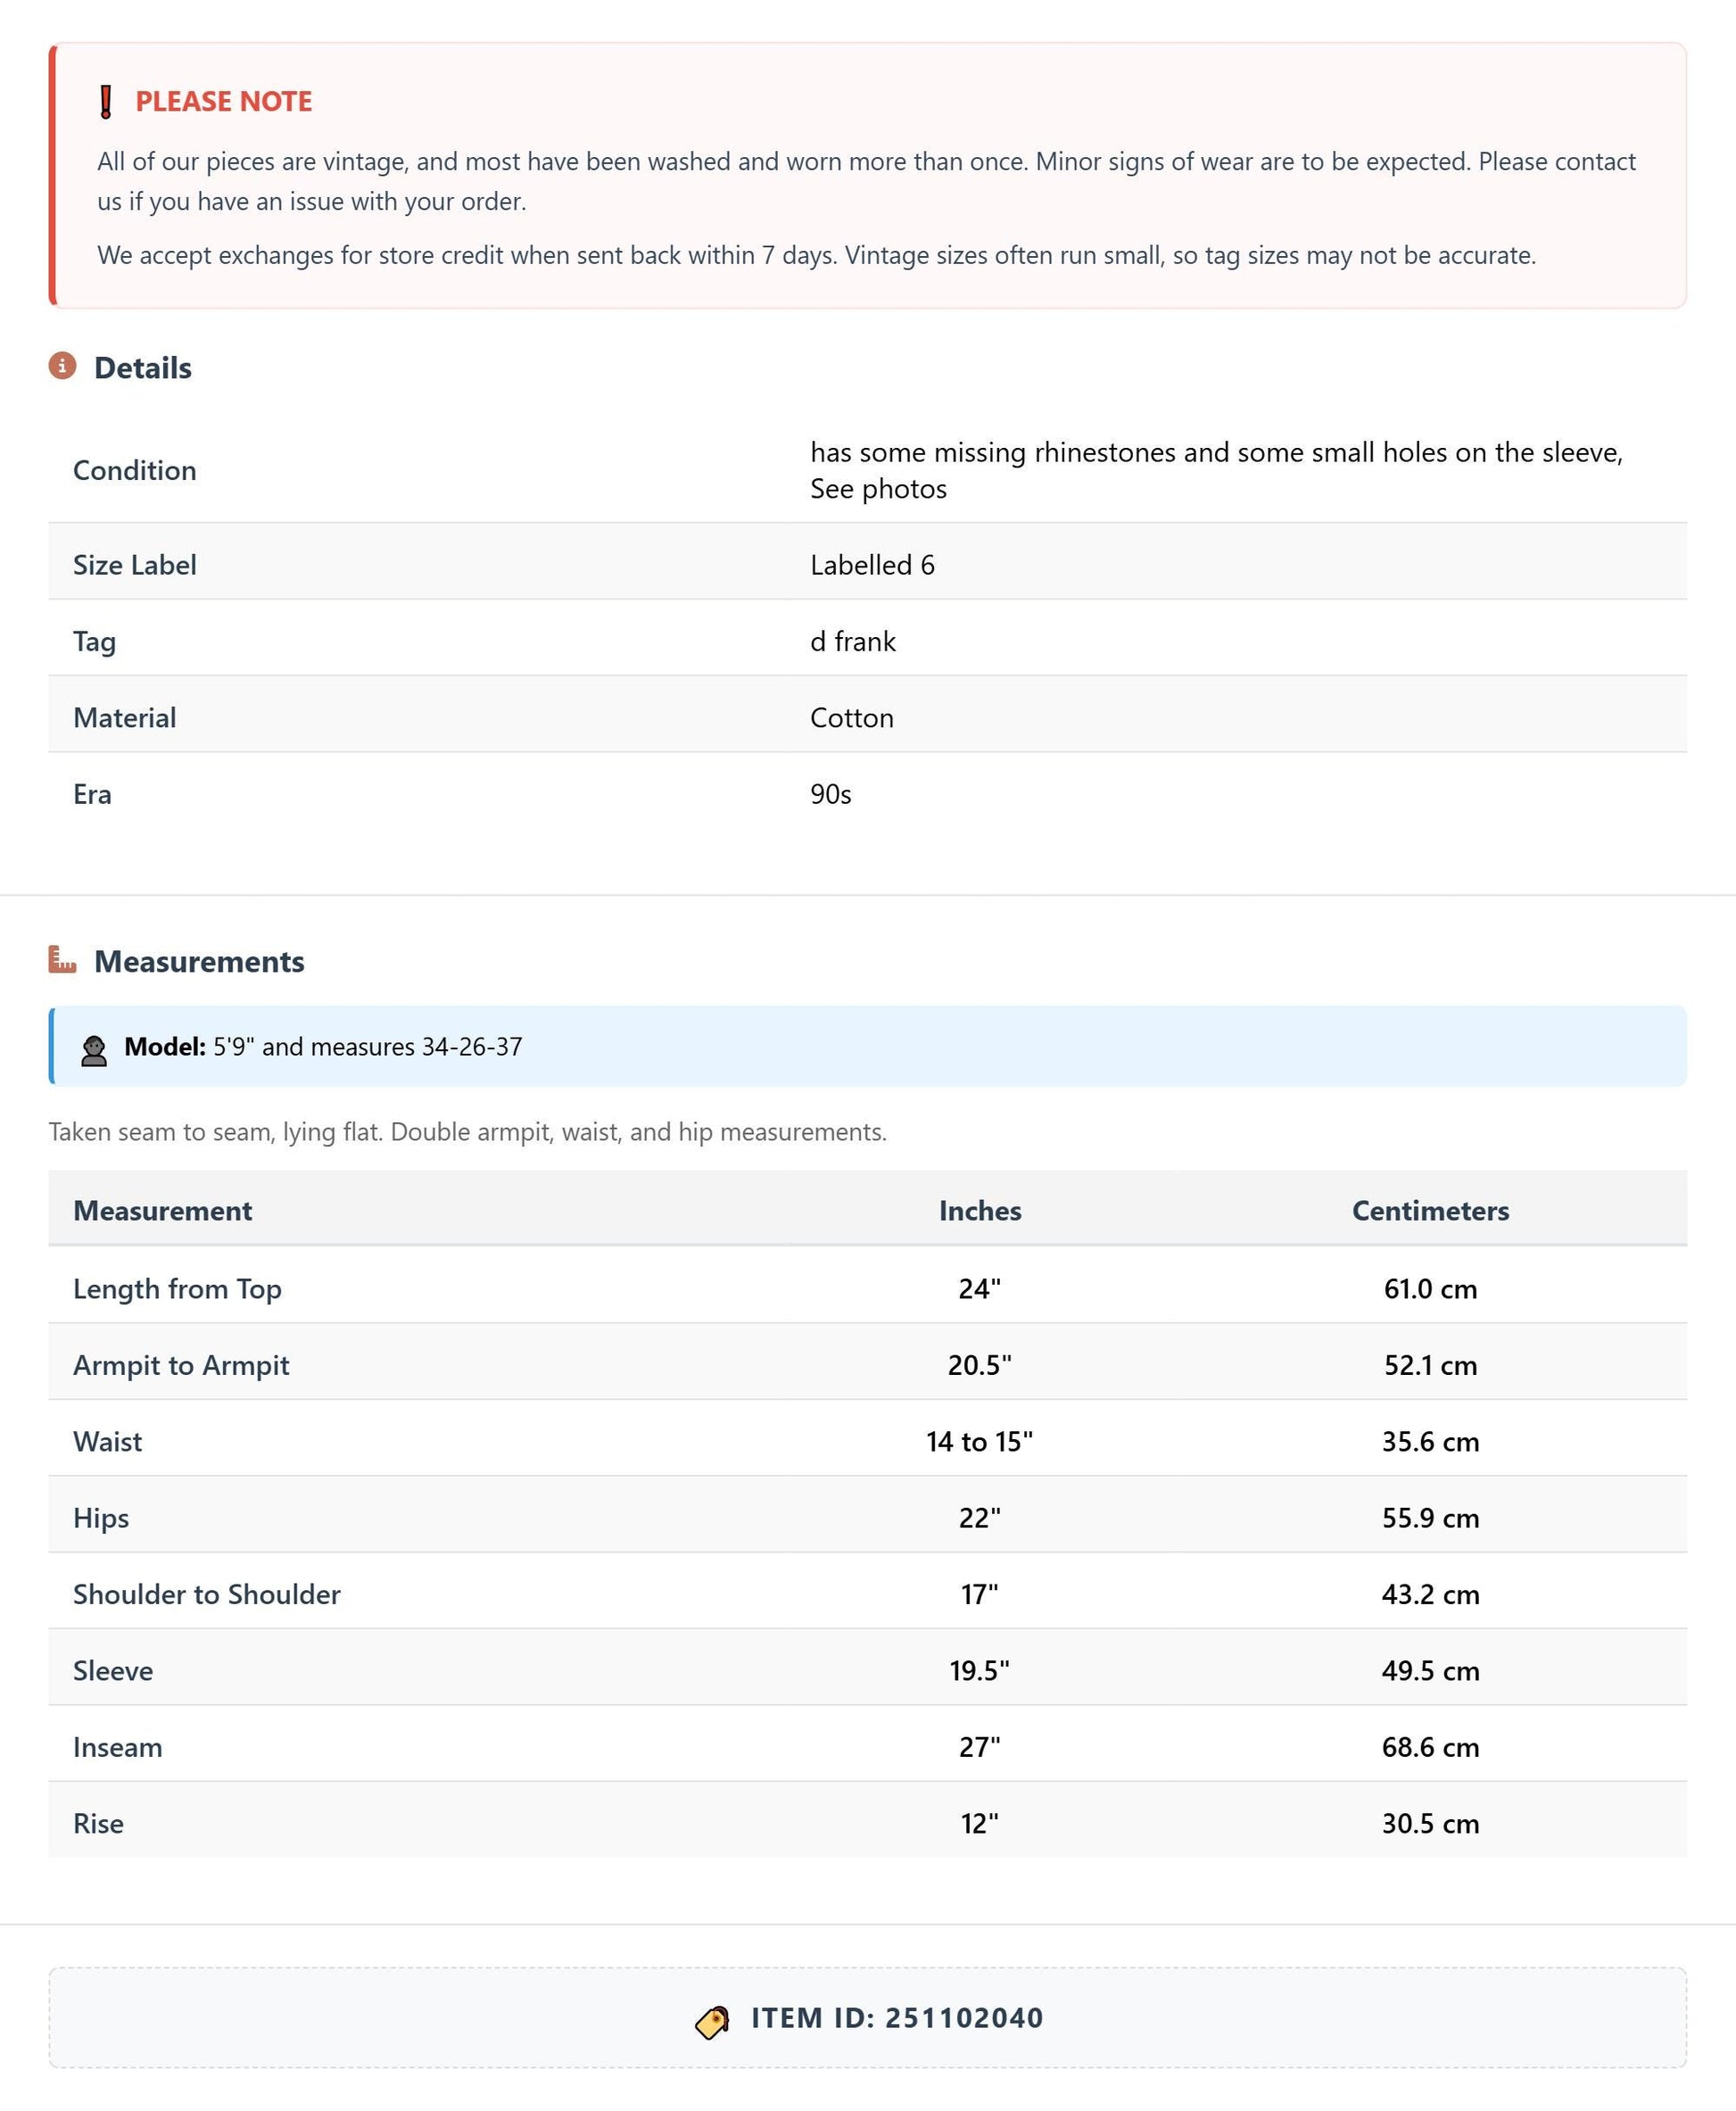
Task: Click the Inches column header
Action: pos(980,1210)
